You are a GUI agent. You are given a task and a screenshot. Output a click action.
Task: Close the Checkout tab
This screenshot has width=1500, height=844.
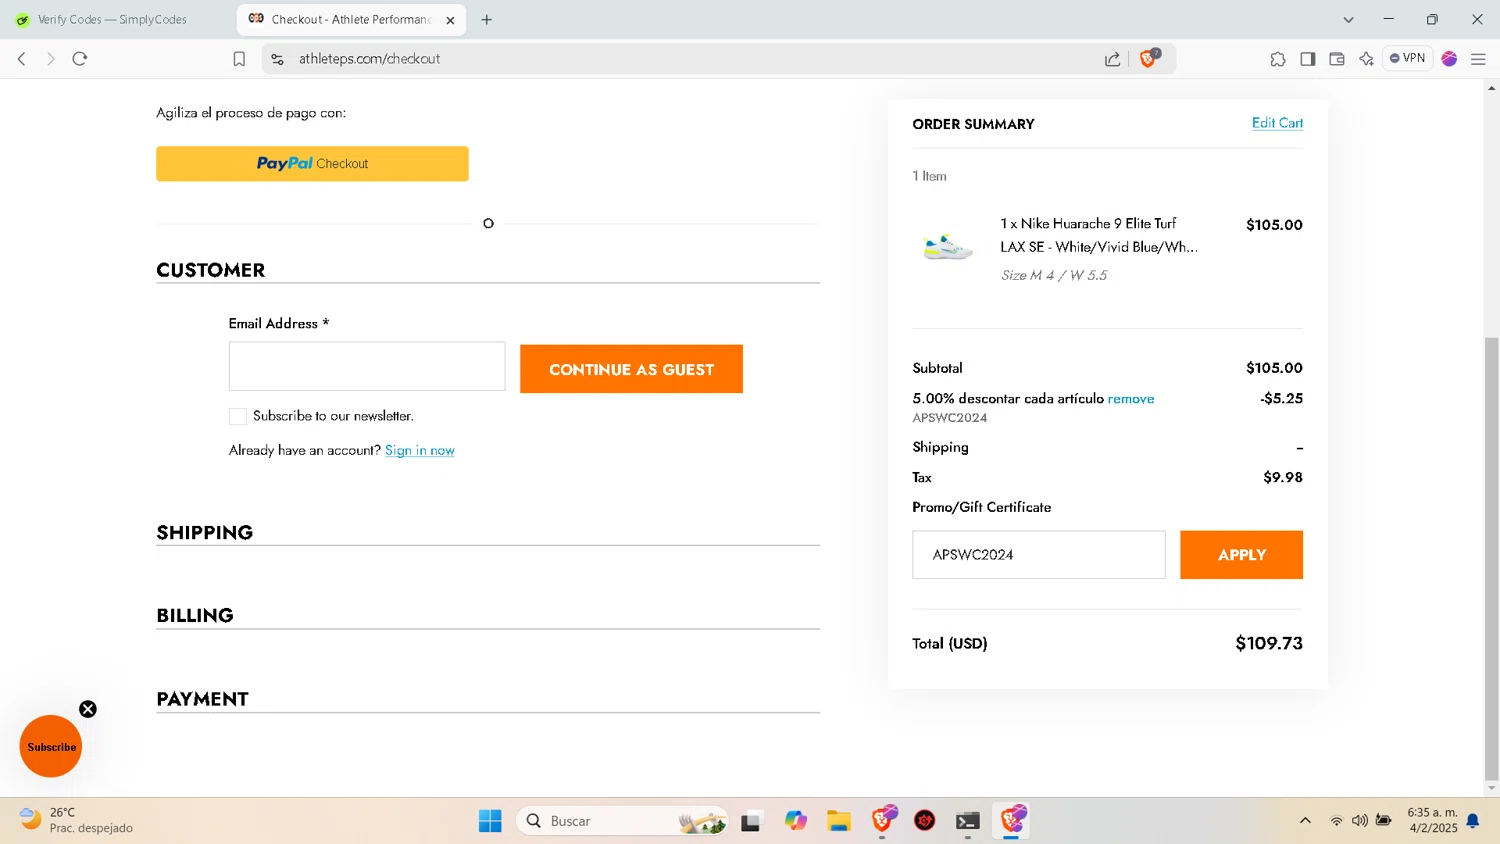(x=450, y=20)
